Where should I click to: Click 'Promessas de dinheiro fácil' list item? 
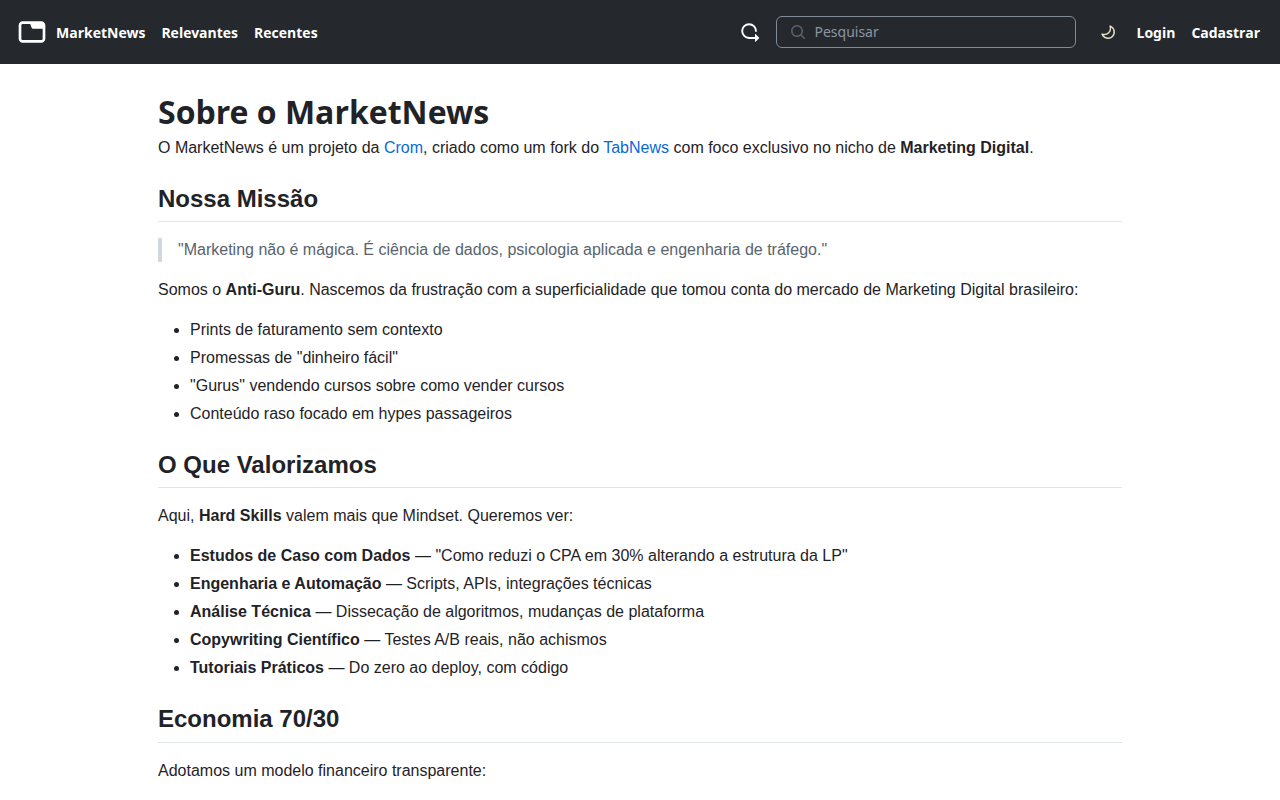[294, 357]
